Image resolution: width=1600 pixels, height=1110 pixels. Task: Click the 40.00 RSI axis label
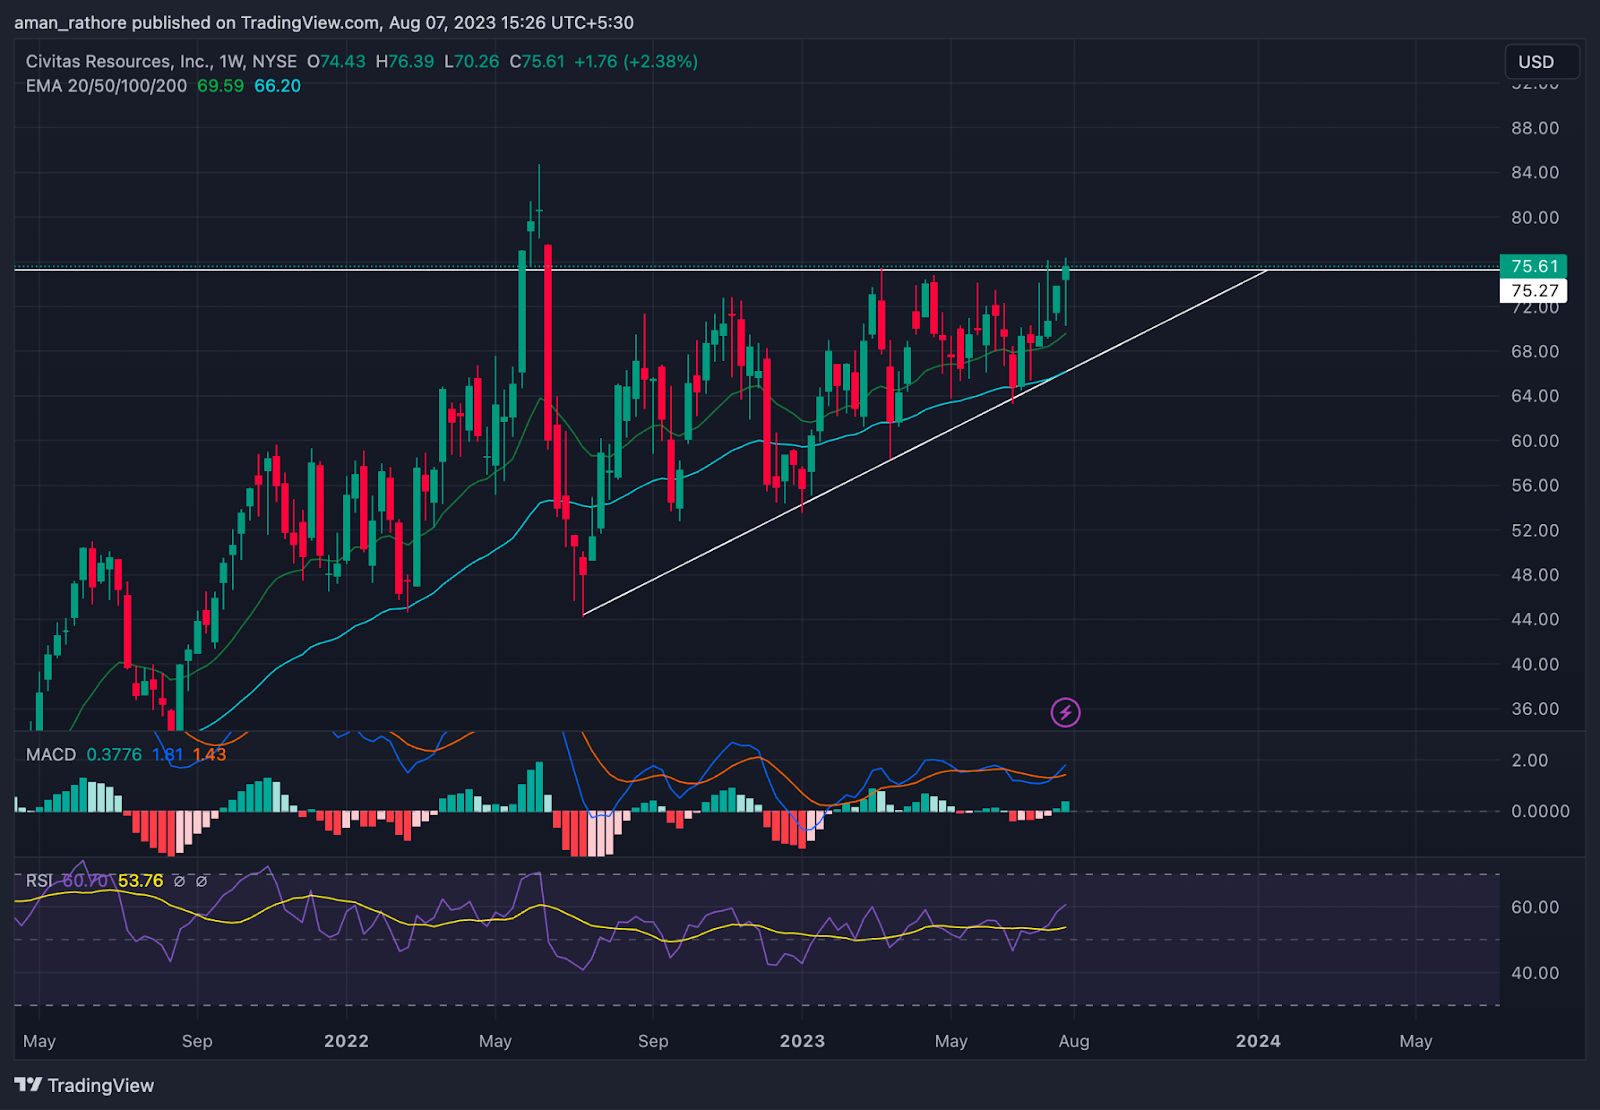1535,973
